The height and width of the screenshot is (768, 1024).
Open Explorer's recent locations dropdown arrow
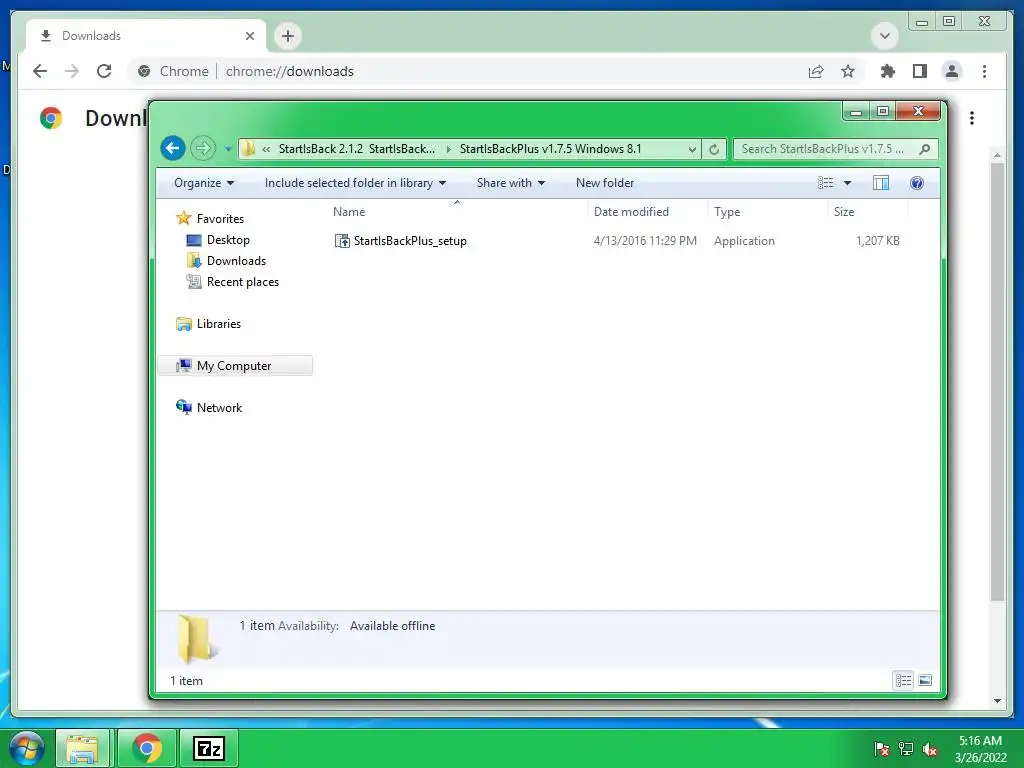(x=228, y=149)
